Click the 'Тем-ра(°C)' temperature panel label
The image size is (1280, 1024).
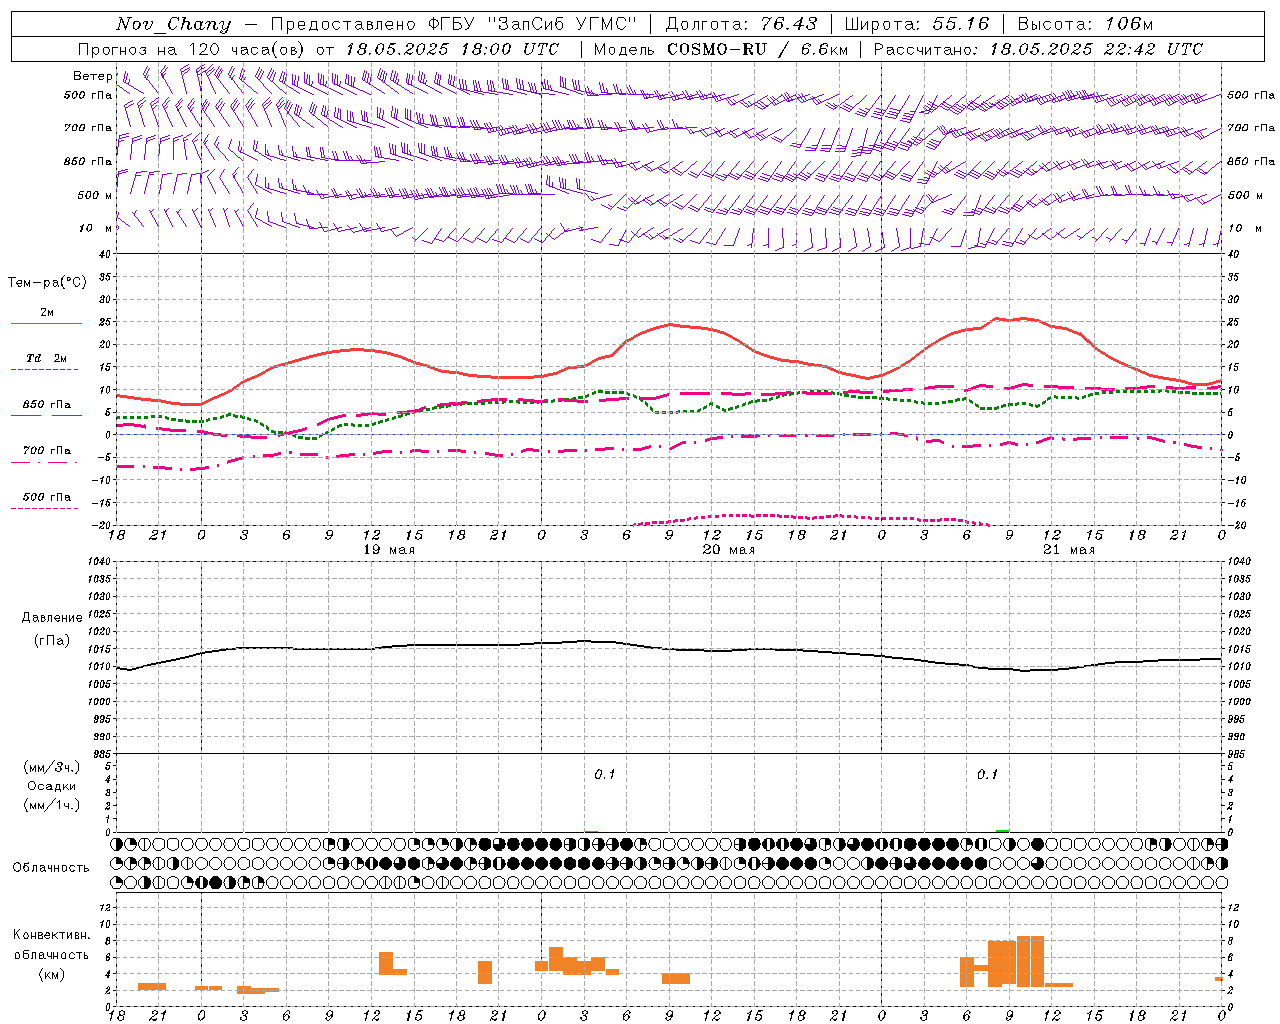(x=47, y=283)
